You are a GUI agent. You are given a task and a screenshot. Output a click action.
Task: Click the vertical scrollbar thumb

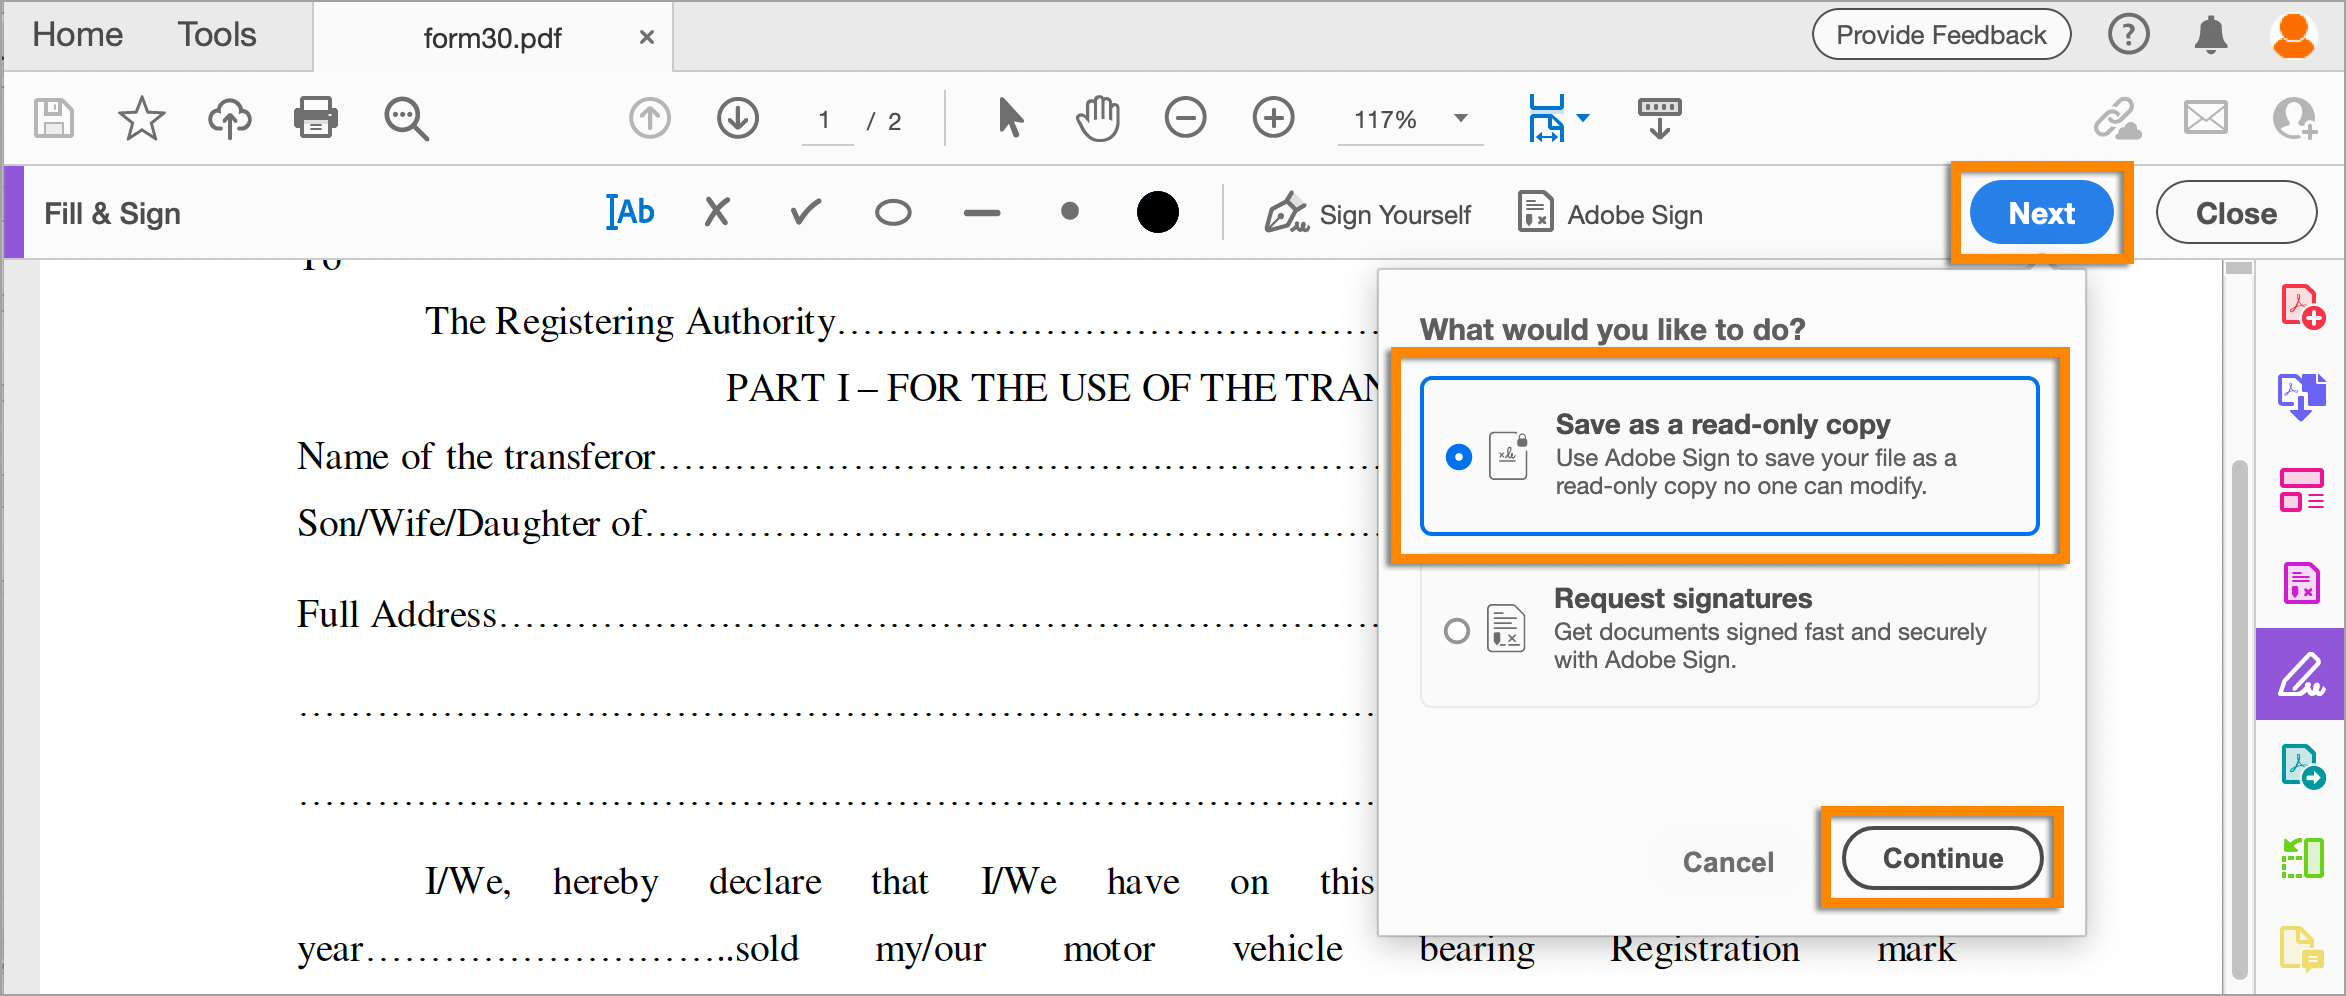[x=2240, y=720]
